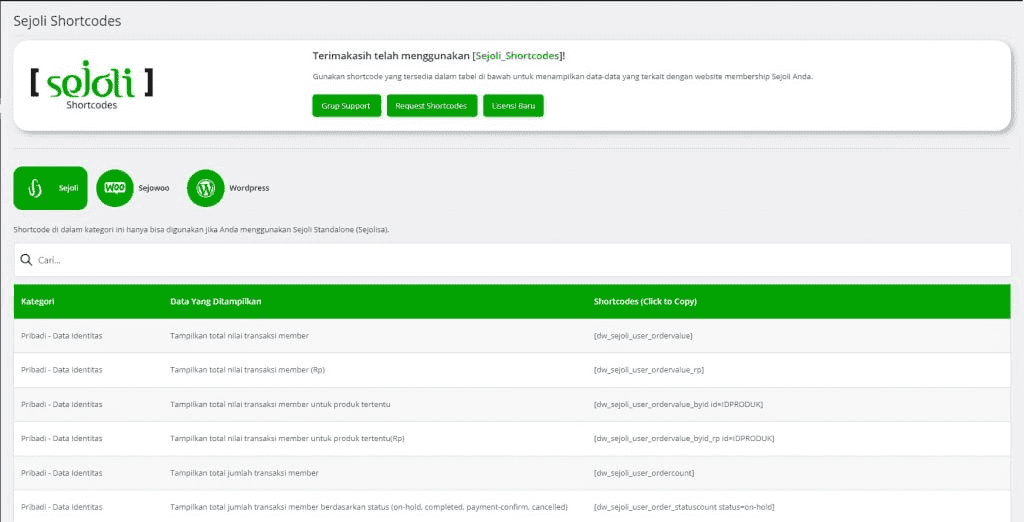Screen dimensions: 1024x522
Task: Open the Wordpress logo icon tab
Action: click(206, 188)
